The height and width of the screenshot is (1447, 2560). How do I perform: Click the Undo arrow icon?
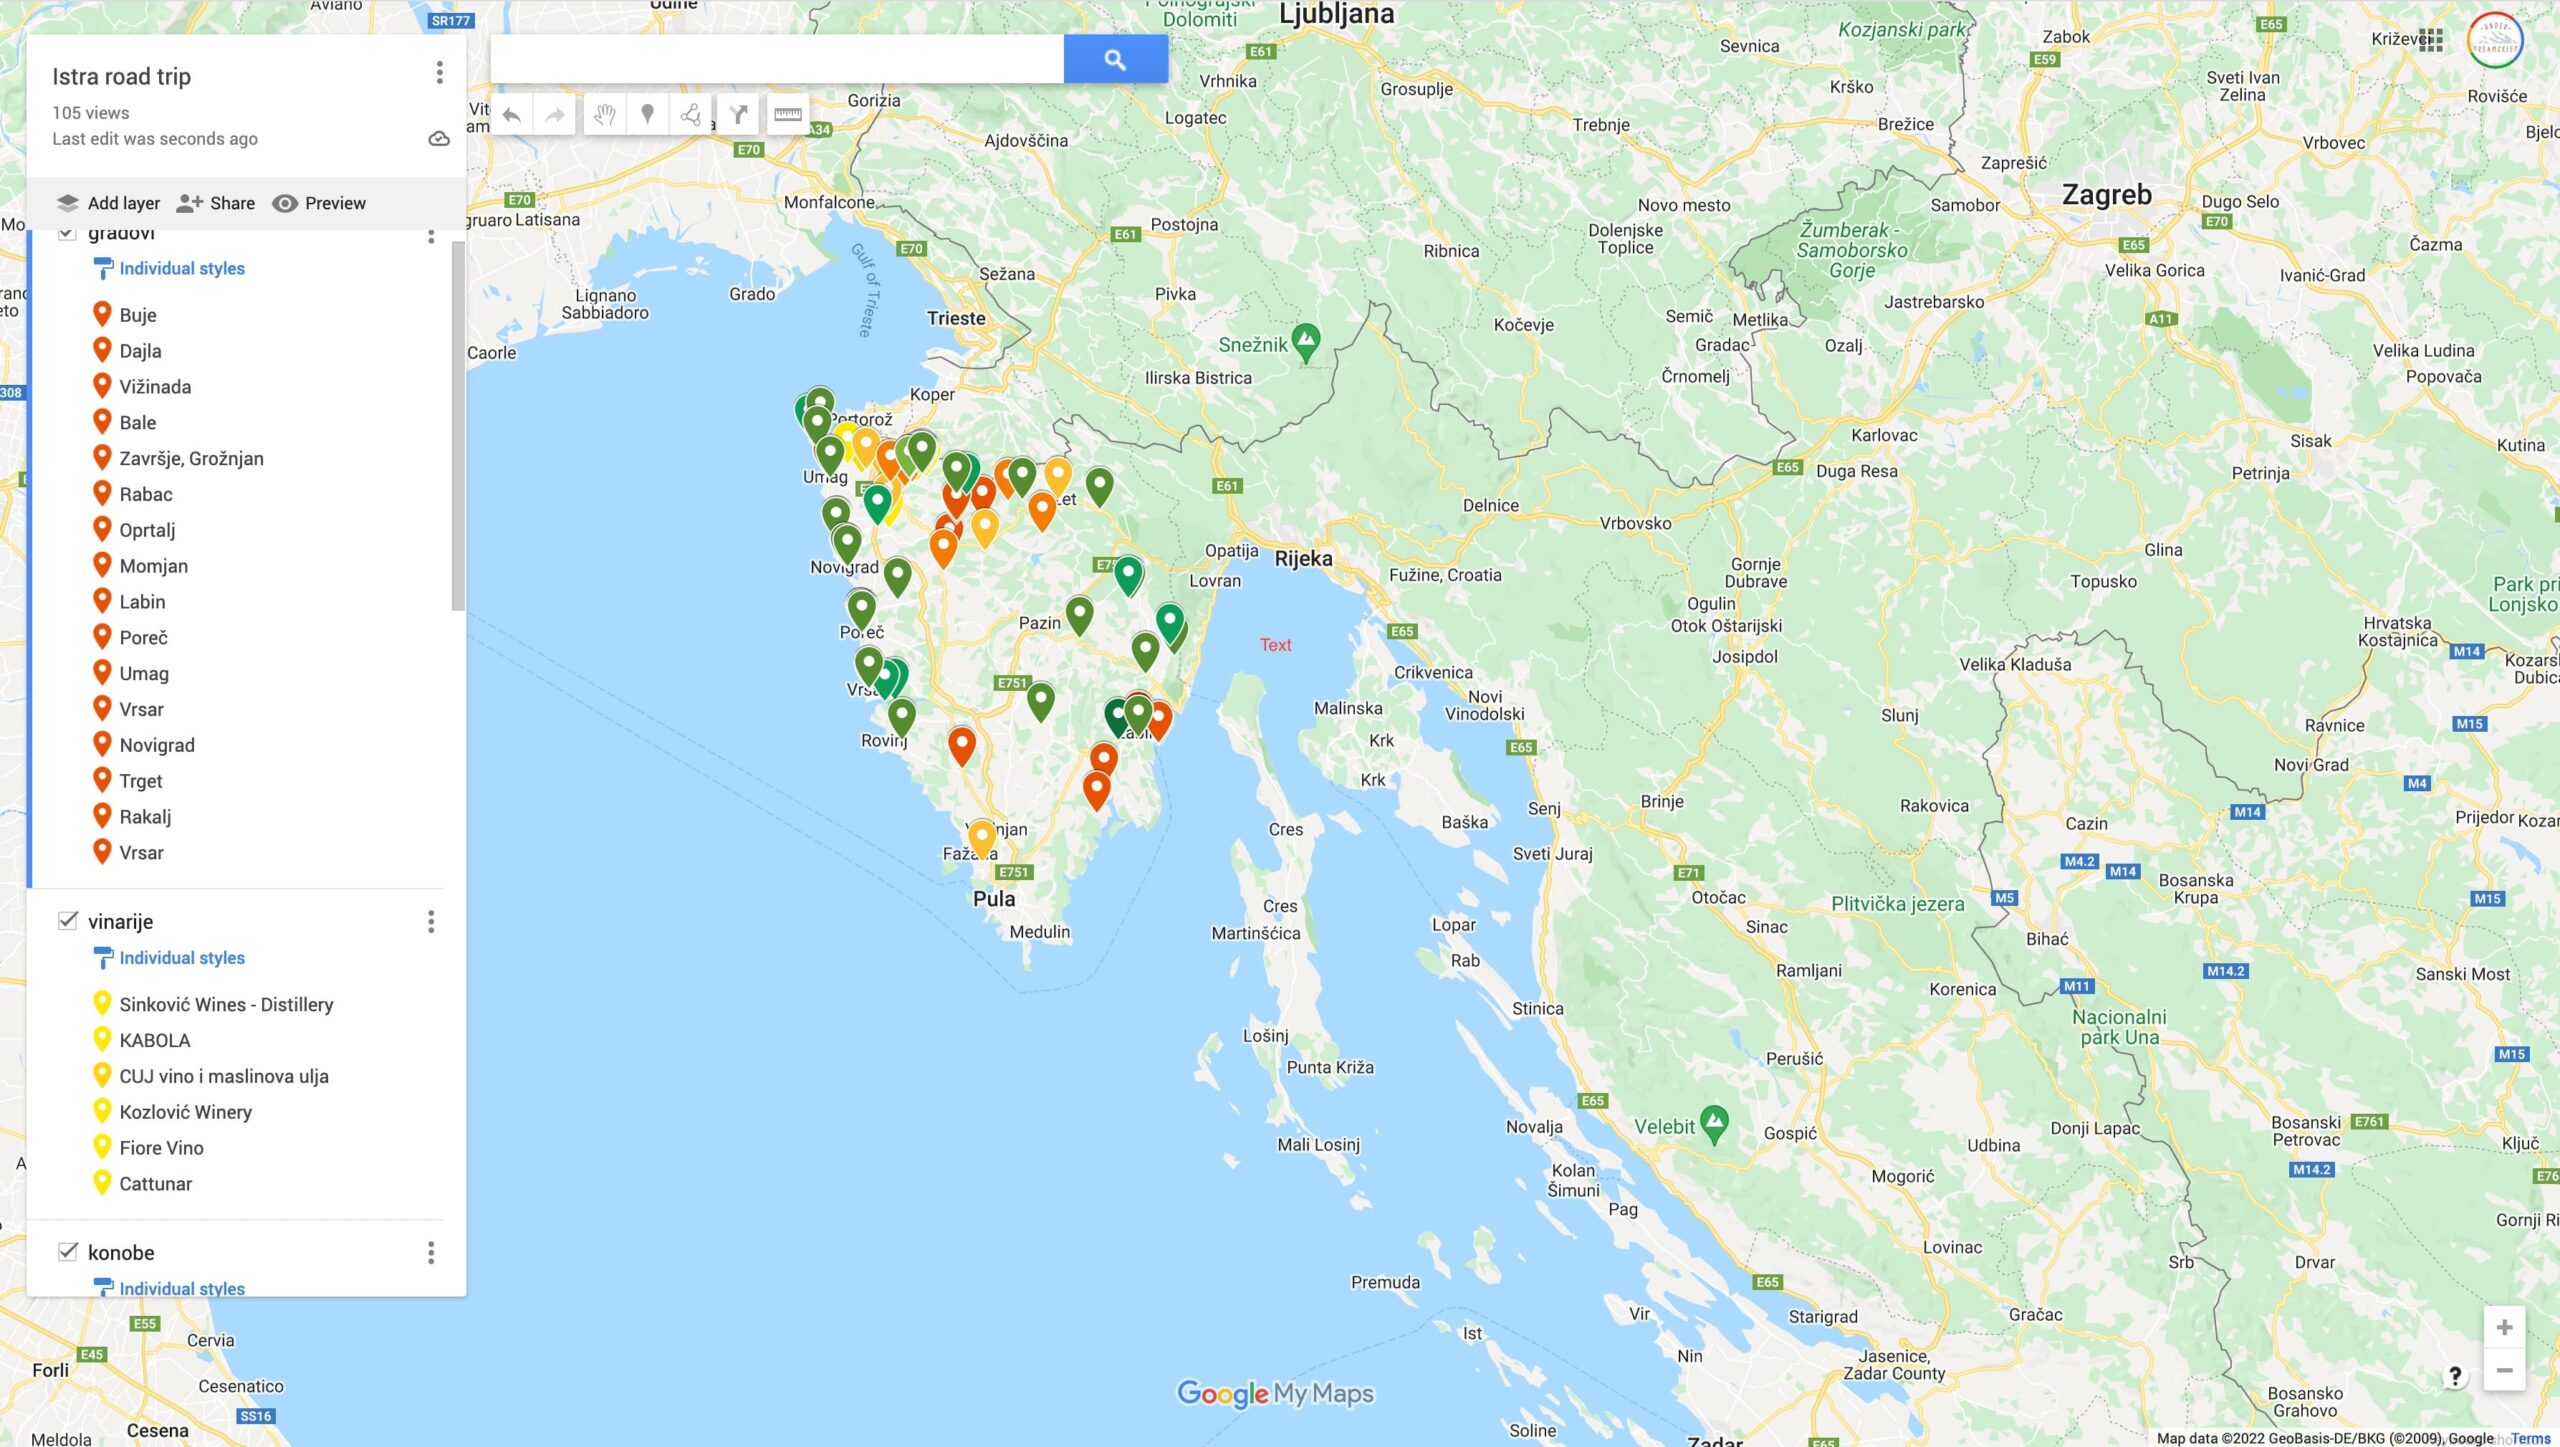(510, 113)
